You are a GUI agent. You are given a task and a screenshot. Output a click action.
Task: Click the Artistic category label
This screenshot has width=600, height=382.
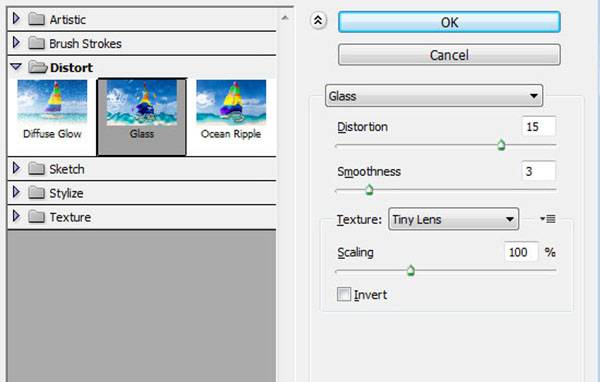(68, 20)
